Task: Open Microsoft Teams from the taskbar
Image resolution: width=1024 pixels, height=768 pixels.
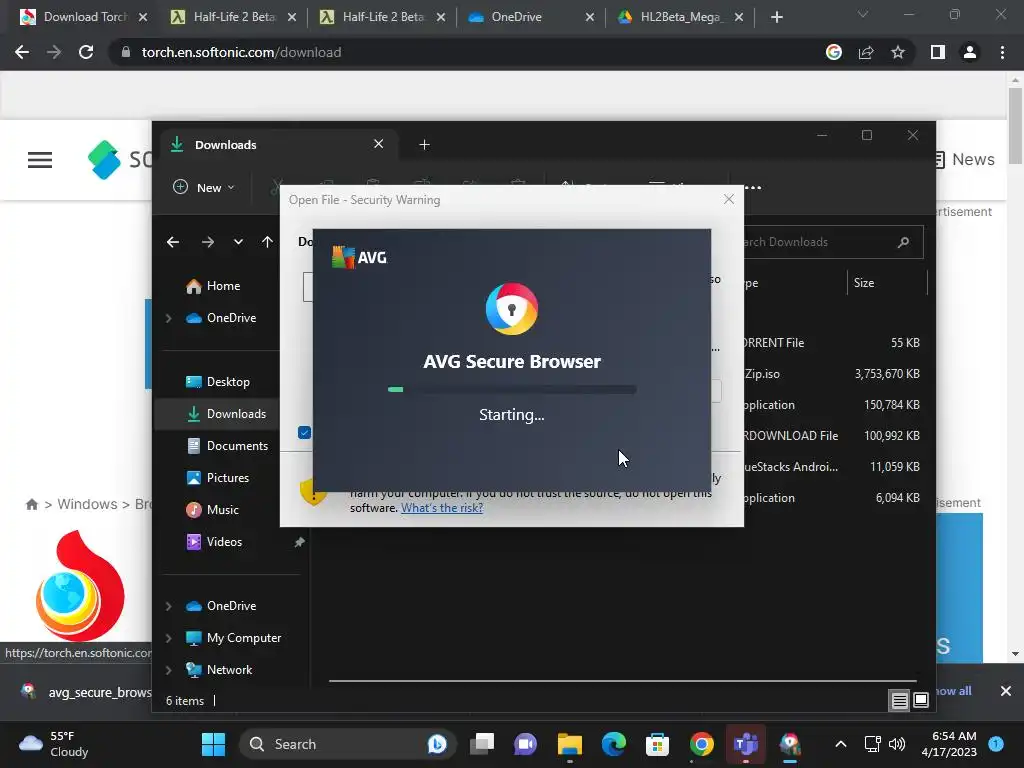Action: (745, 744)
